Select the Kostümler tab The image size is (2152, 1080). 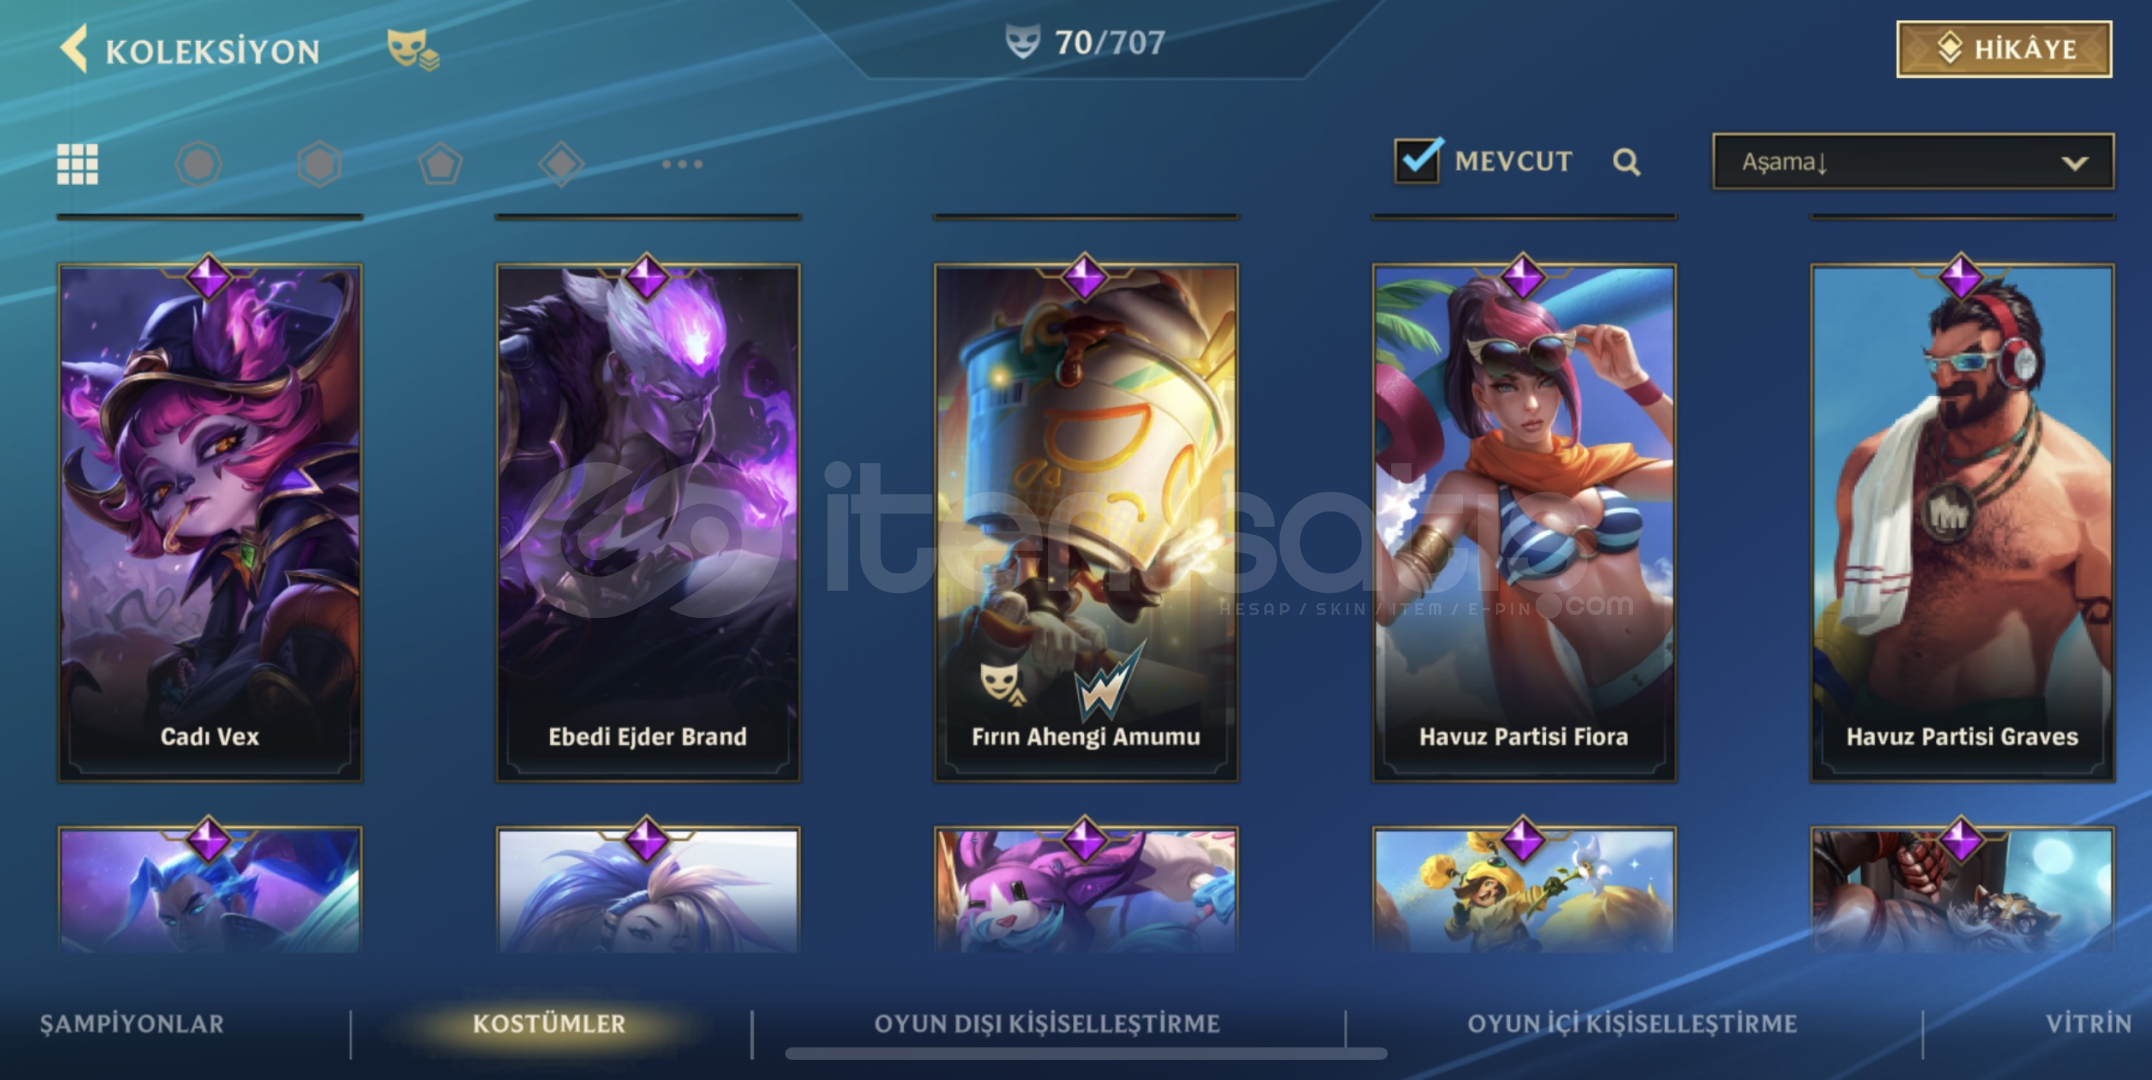549,1024
